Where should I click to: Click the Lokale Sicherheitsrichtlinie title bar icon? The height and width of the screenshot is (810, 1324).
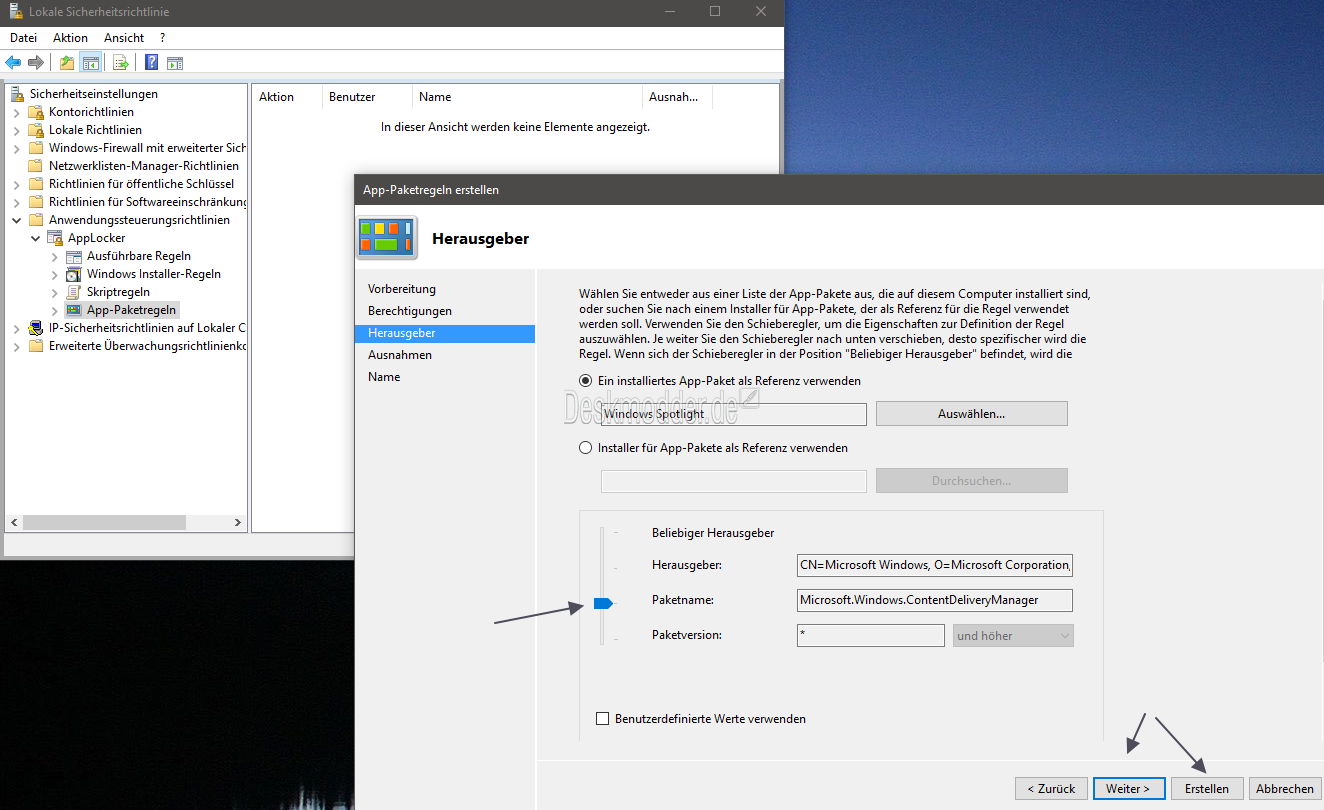[15, 12]
